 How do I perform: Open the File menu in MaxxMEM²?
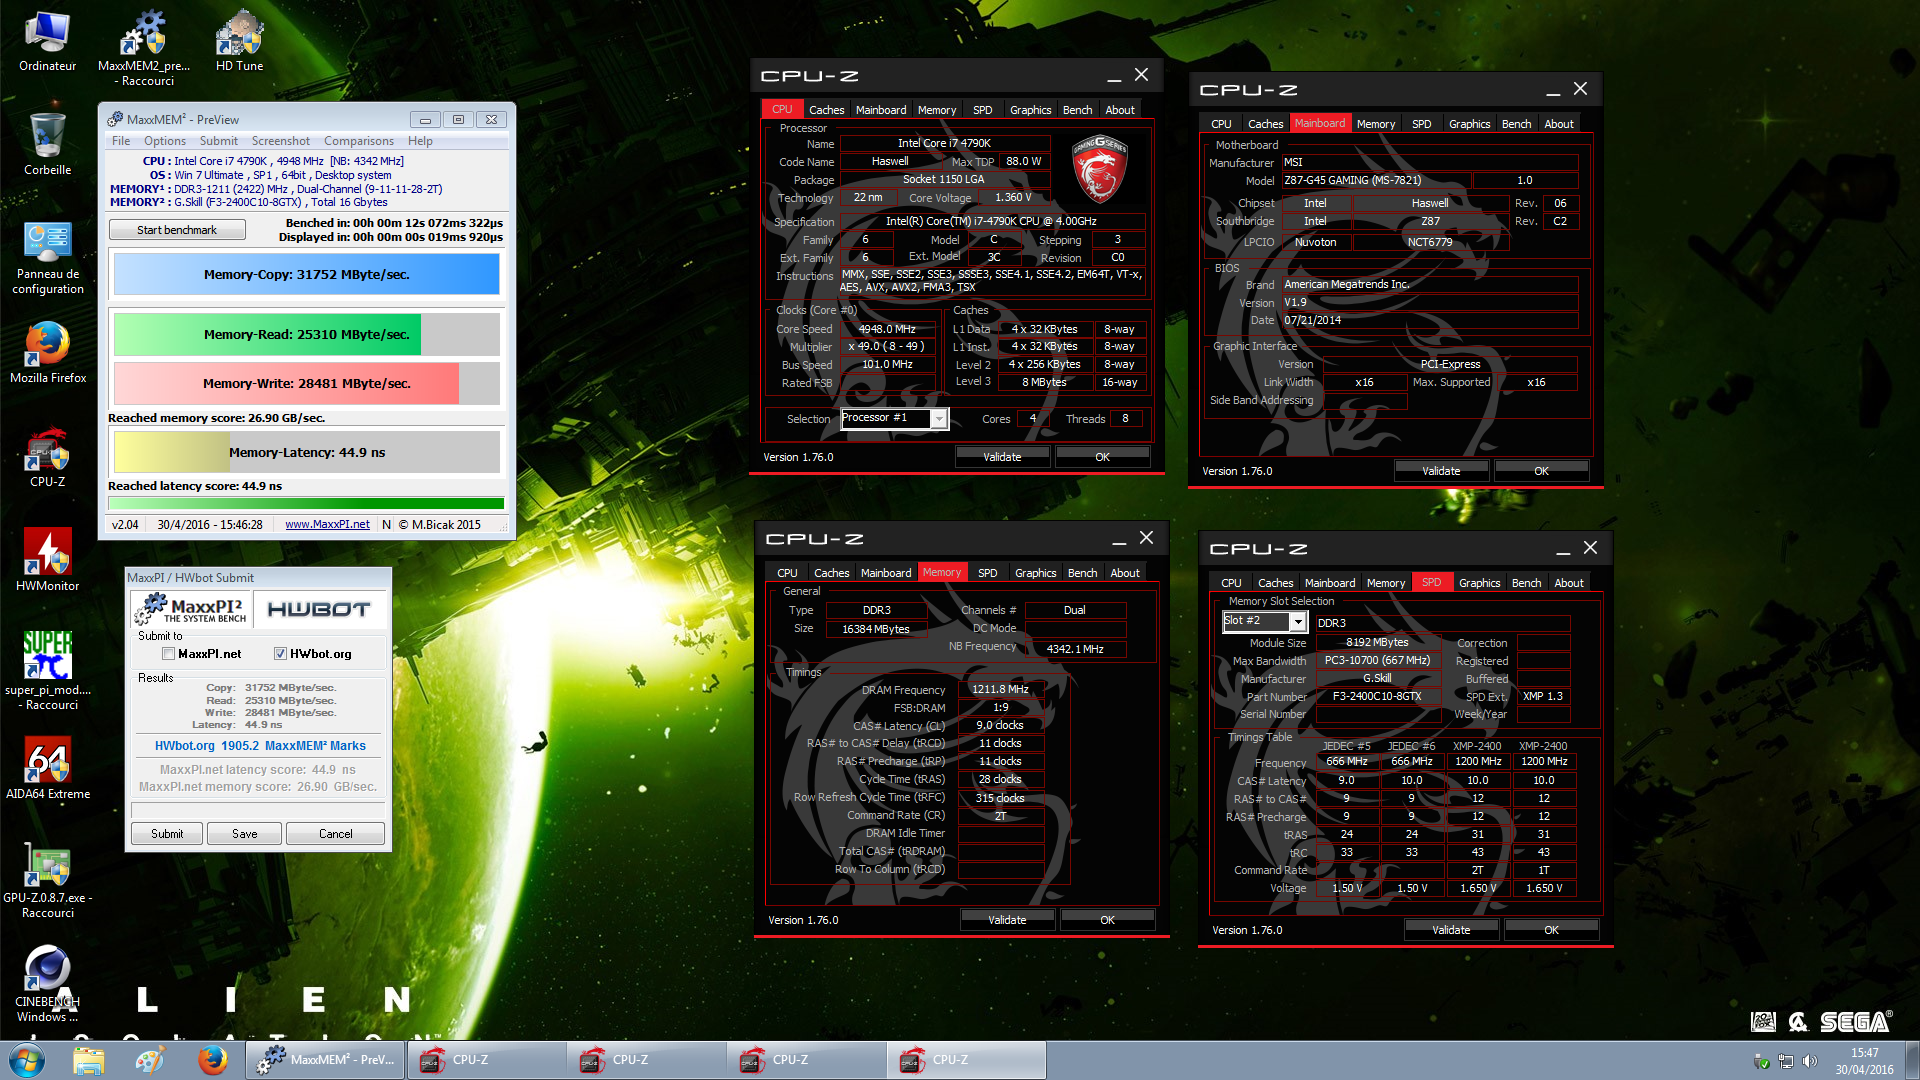pyautogui.click(x=121, y=141)
